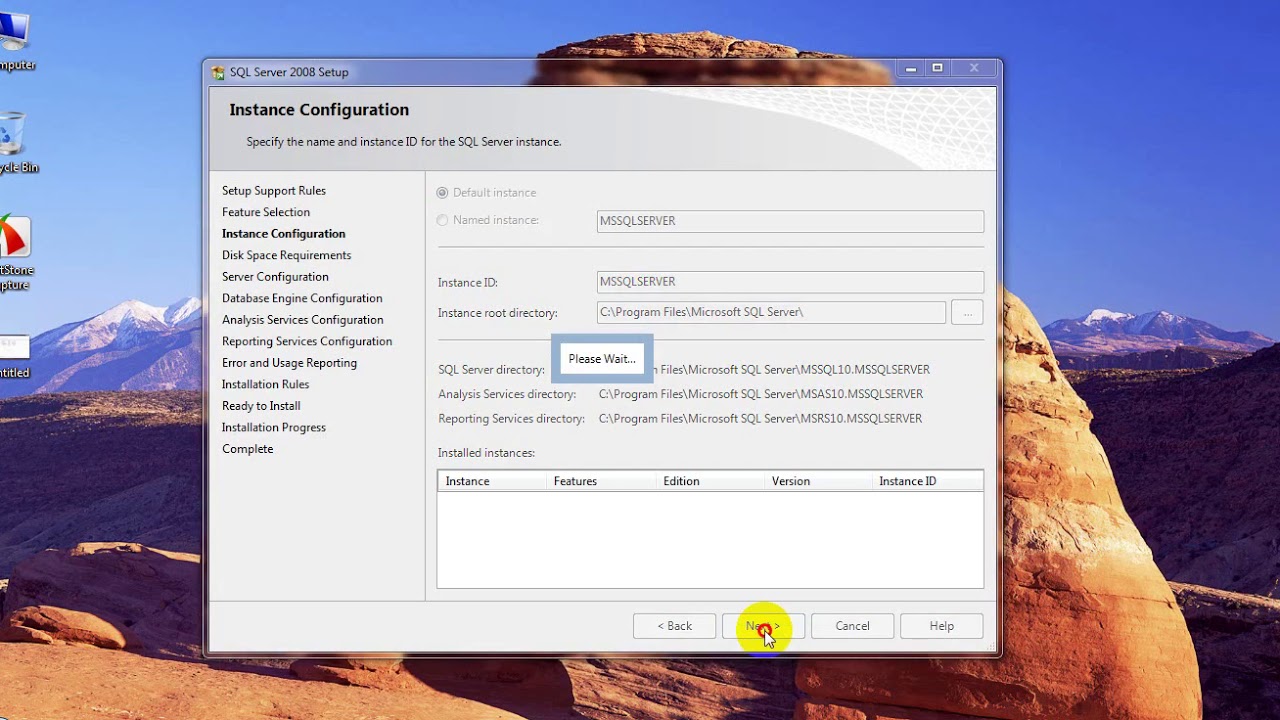
Task: Click the MSAS10.MSSQLSERVER directory path text
Action: [x=761, y=394]
